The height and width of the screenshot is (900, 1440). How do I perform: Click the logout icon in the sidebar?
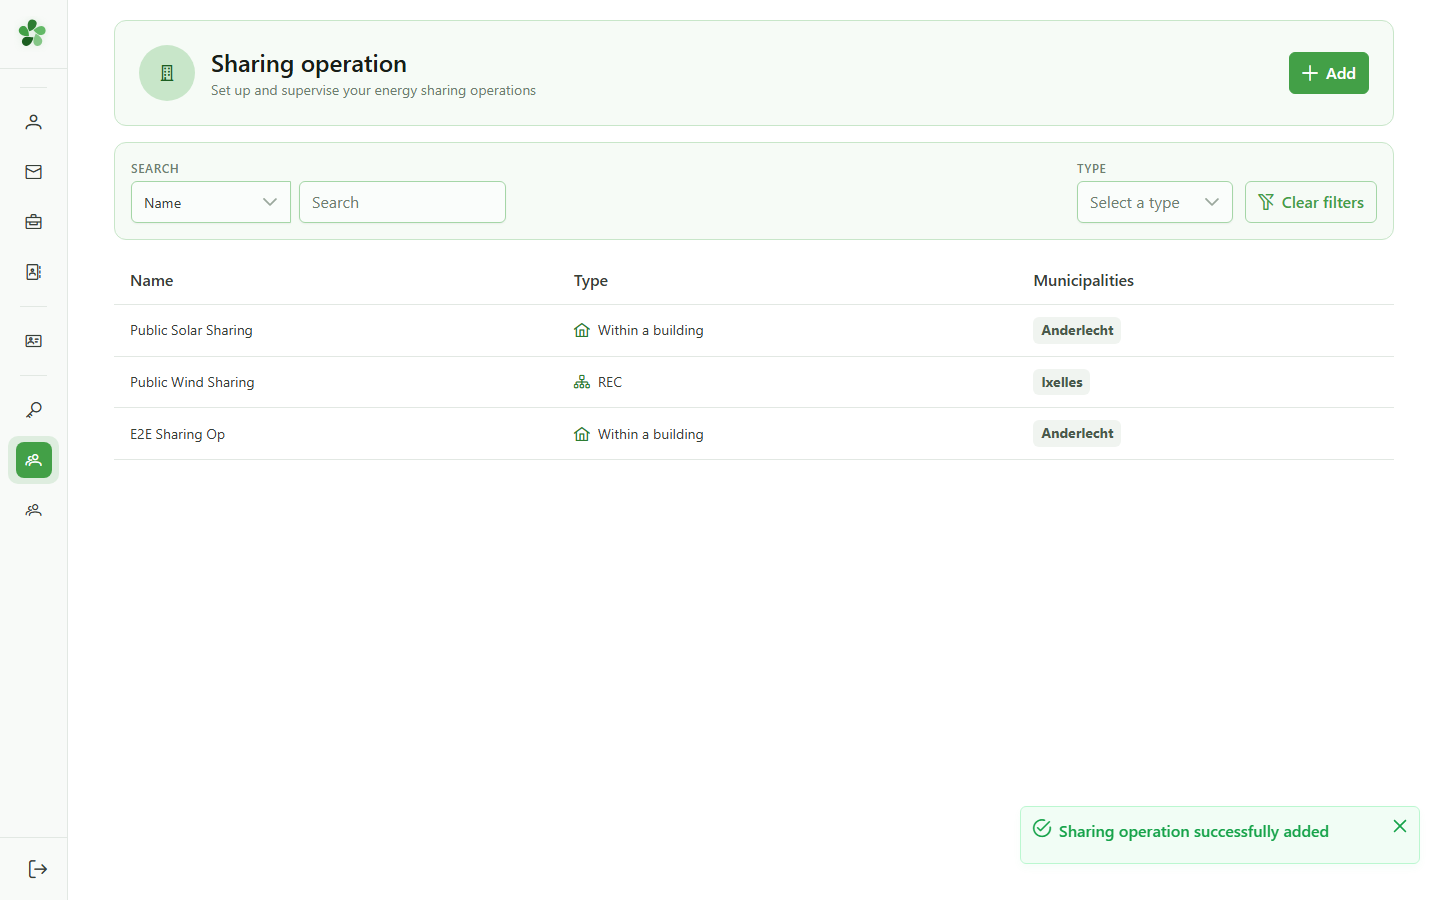[x=37, y=869]
